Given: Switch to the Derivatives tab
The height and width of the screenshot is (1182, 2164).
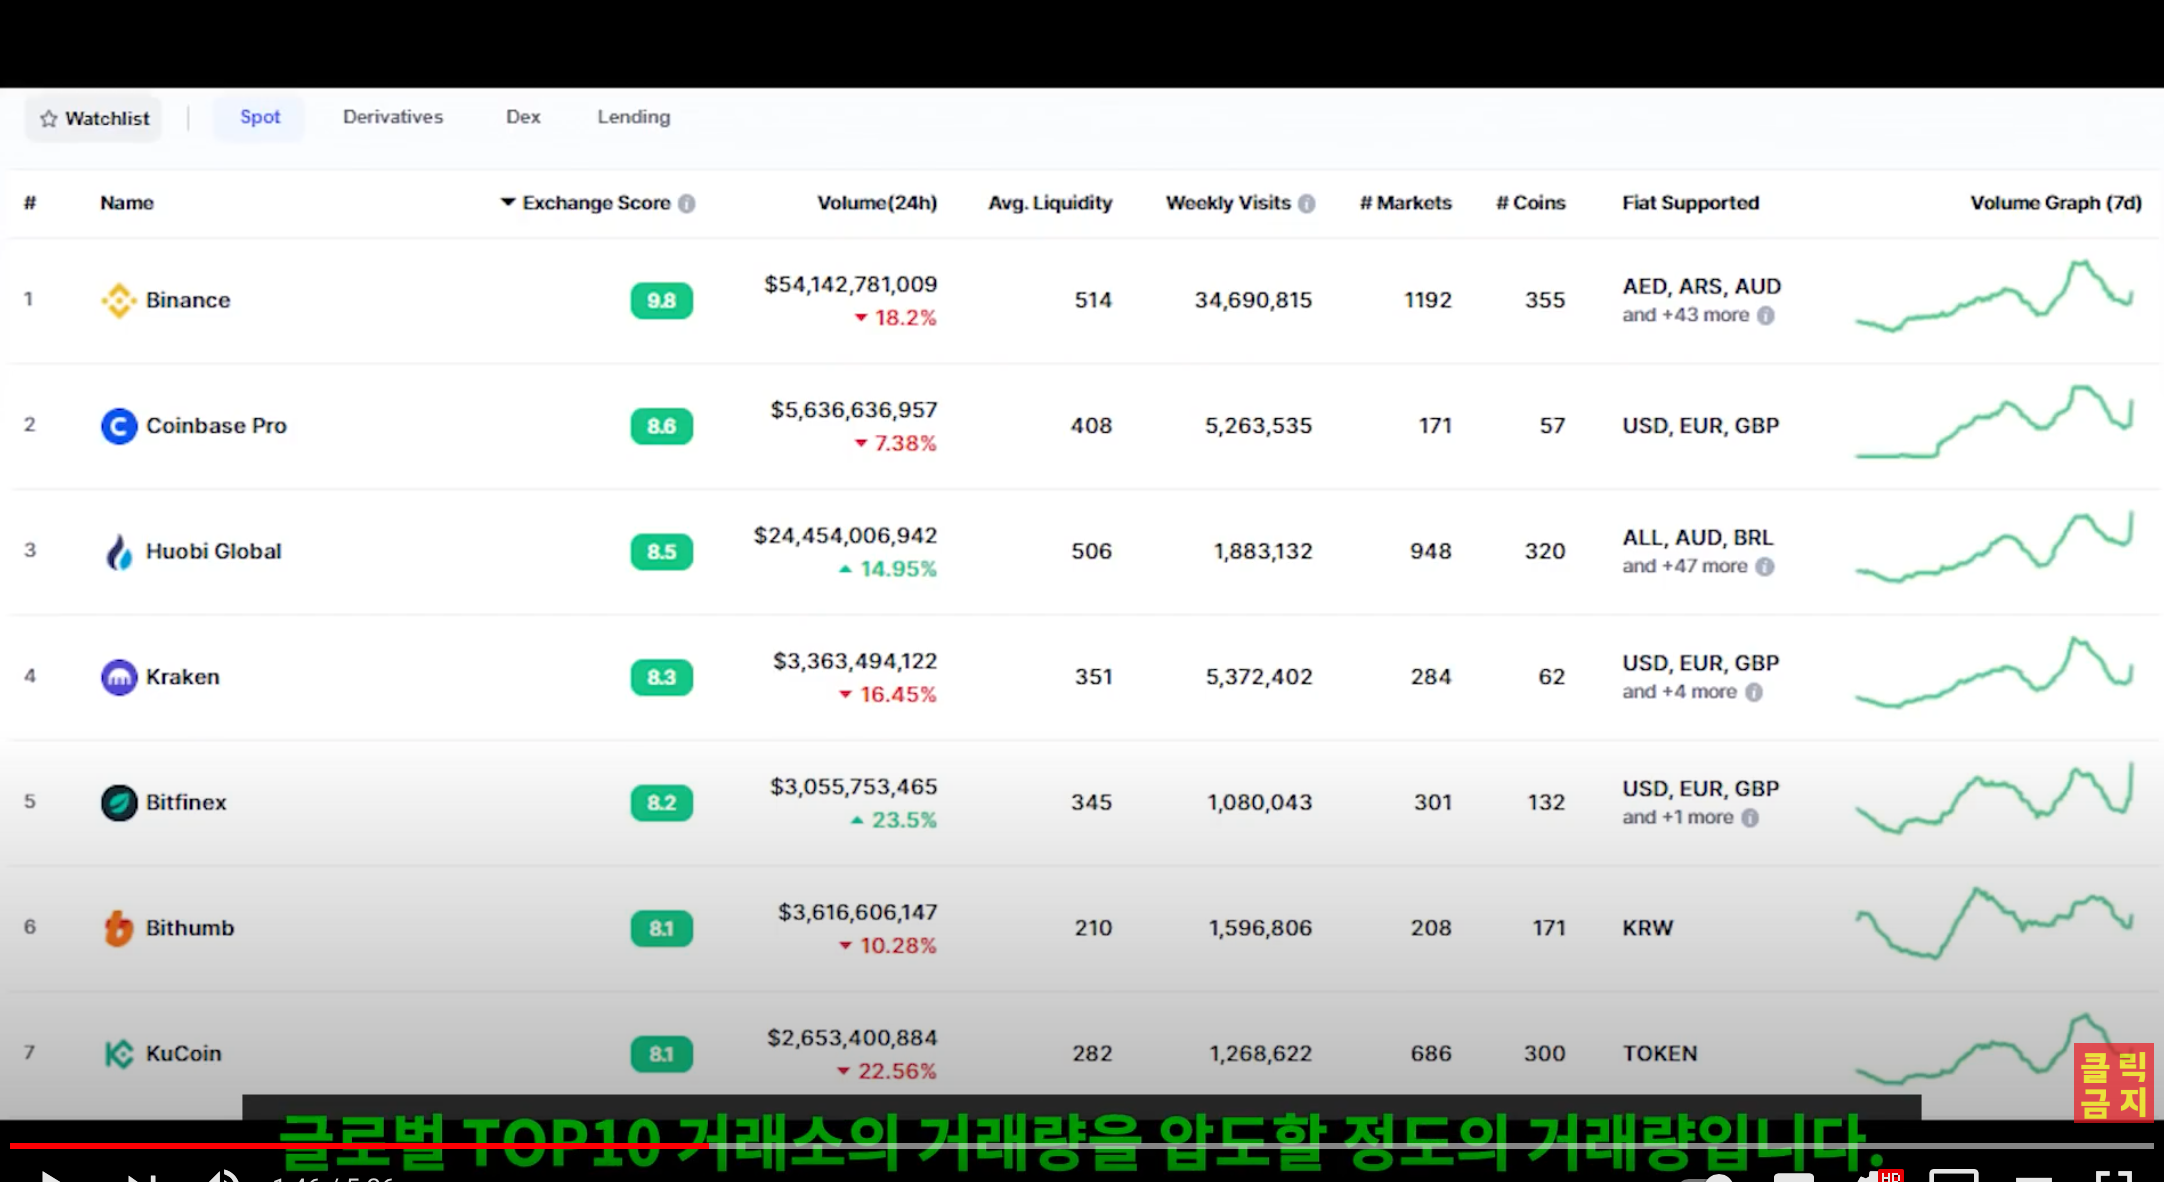Looking at the screenshot, I should 393,117.
